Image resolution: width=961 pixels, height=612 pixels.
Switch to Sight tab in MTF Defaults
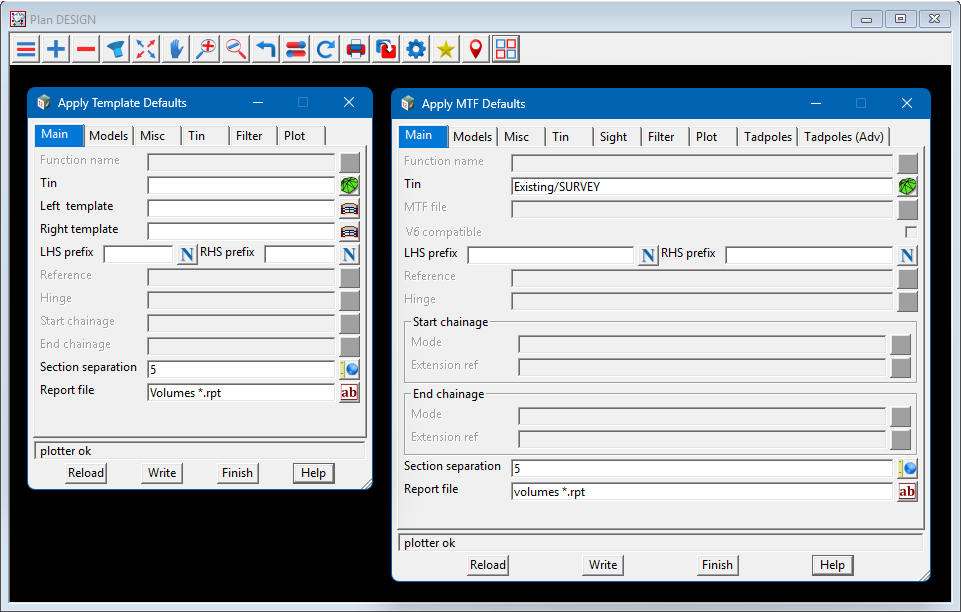coord(614,137)
